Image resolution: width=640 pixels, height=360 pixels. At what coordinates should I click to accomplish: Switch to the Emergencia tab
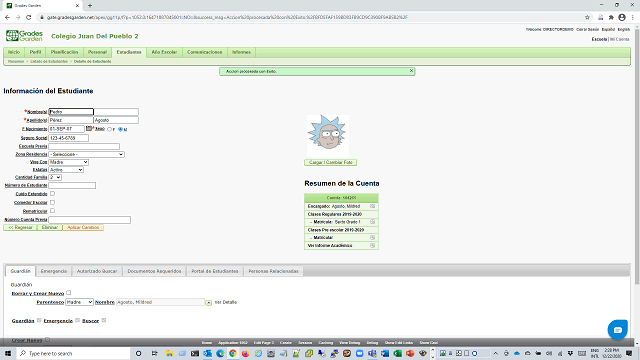tap(53, 271)
